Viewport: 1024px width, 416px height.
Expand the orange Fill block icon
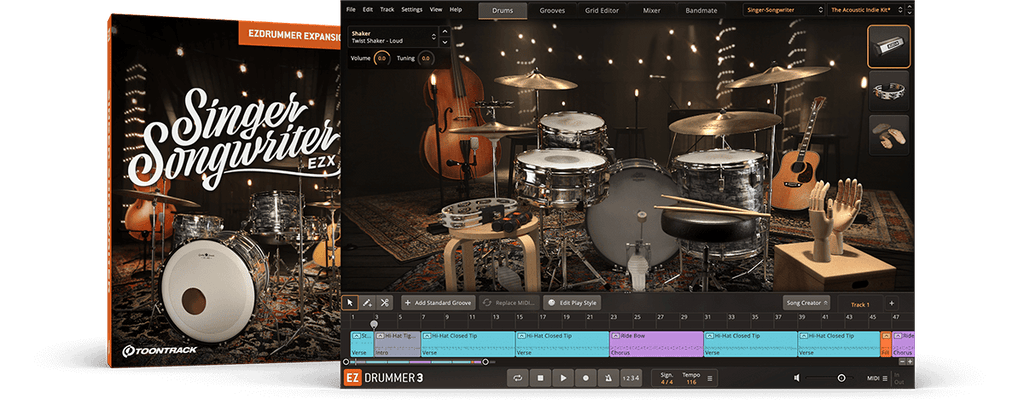click(x=886, y=336)
